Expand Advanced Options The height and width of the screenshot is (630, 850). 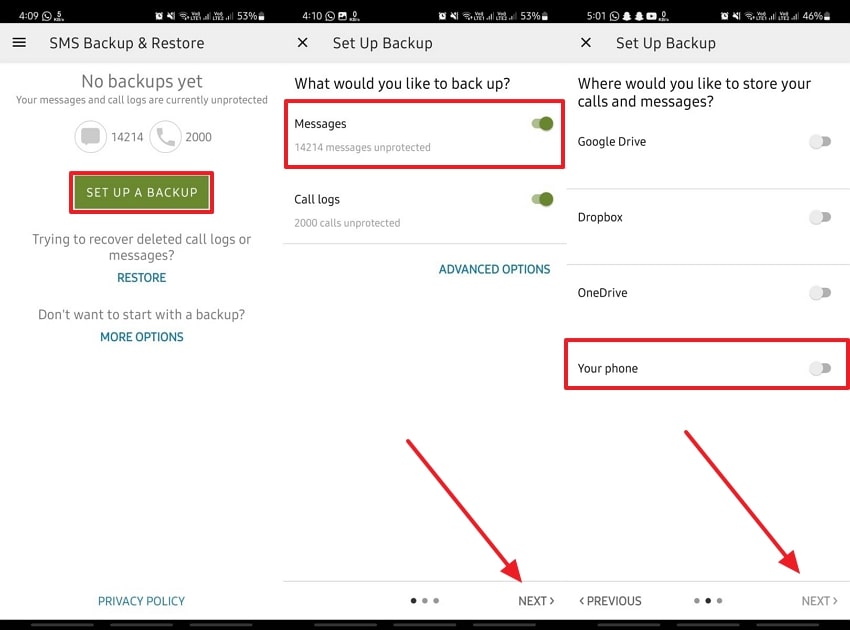click(x=494, y=269)
